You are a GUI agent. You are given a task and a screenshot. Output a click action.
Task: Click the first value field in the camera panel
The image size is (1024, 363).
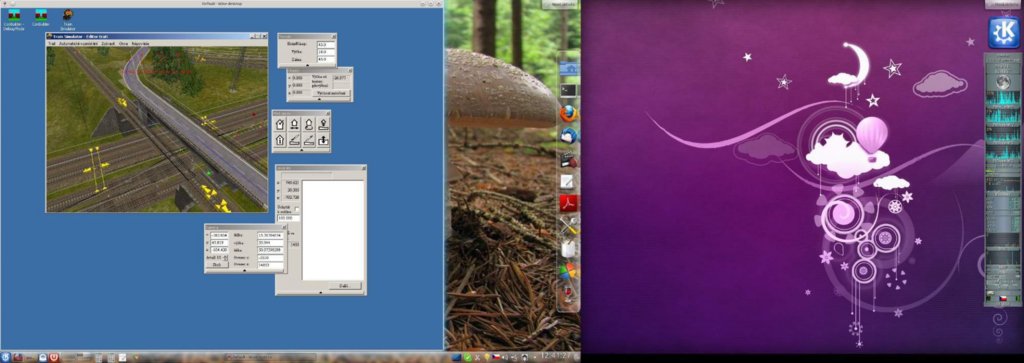[325, 44]
